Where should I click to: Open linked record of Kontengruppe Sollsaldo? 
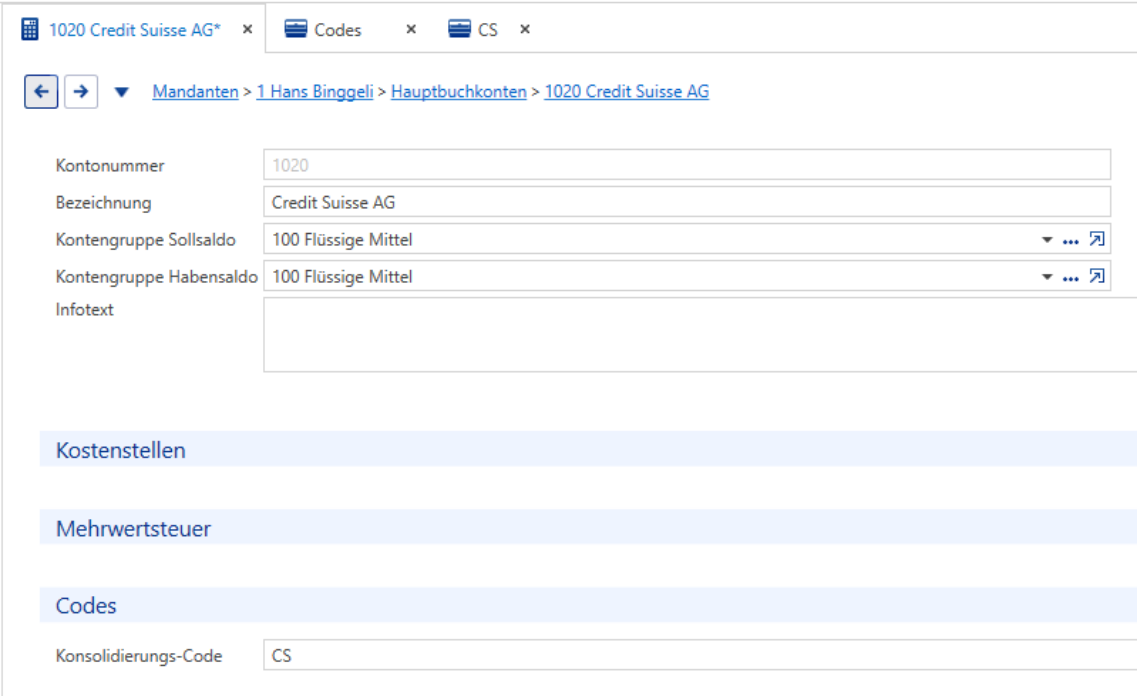click(1096, 239)
